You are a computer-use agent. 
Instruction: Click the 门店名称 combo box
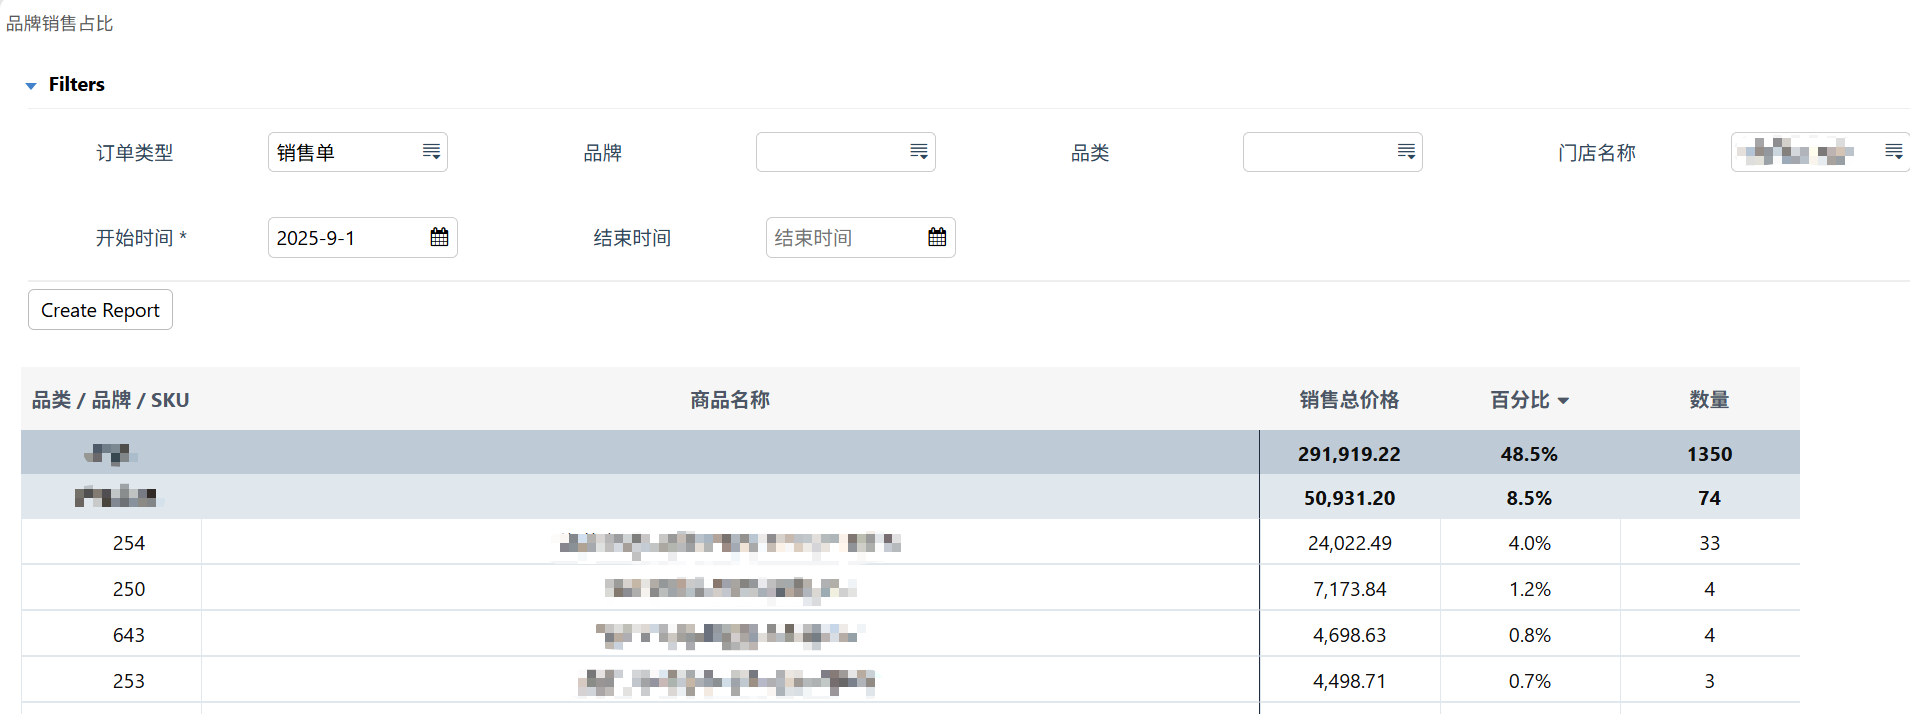1820,152
